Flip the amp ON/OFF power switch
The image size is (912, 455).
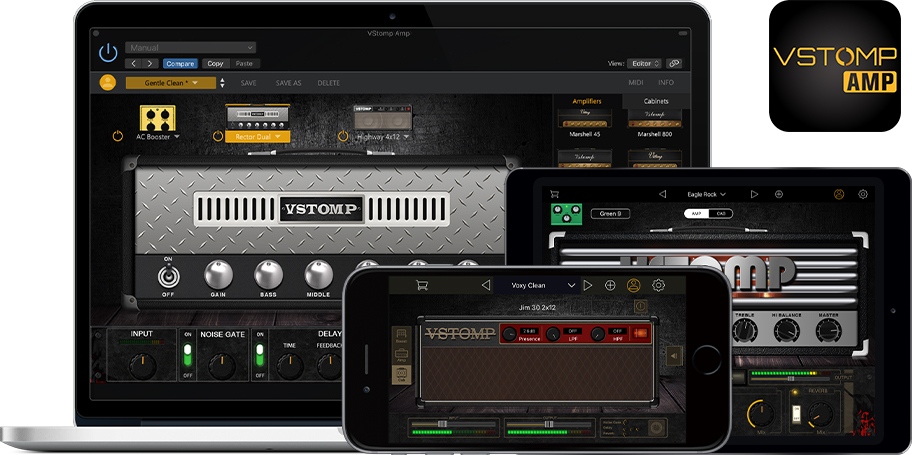coord(170,274)
